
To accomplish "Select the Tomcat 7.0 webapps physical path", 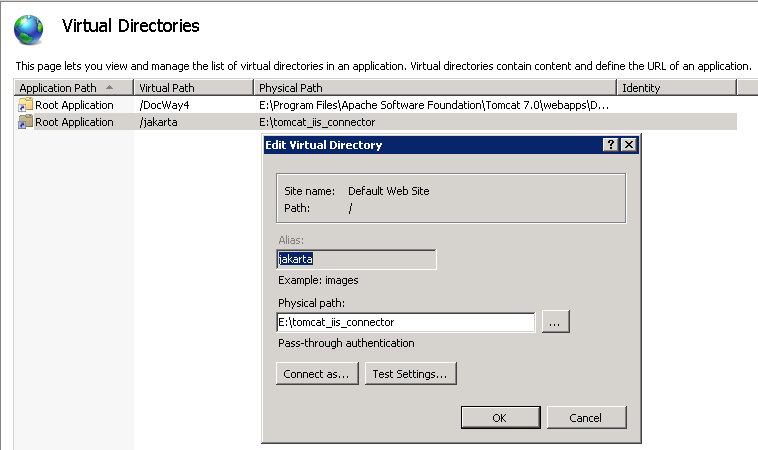I will pos(434,105).
